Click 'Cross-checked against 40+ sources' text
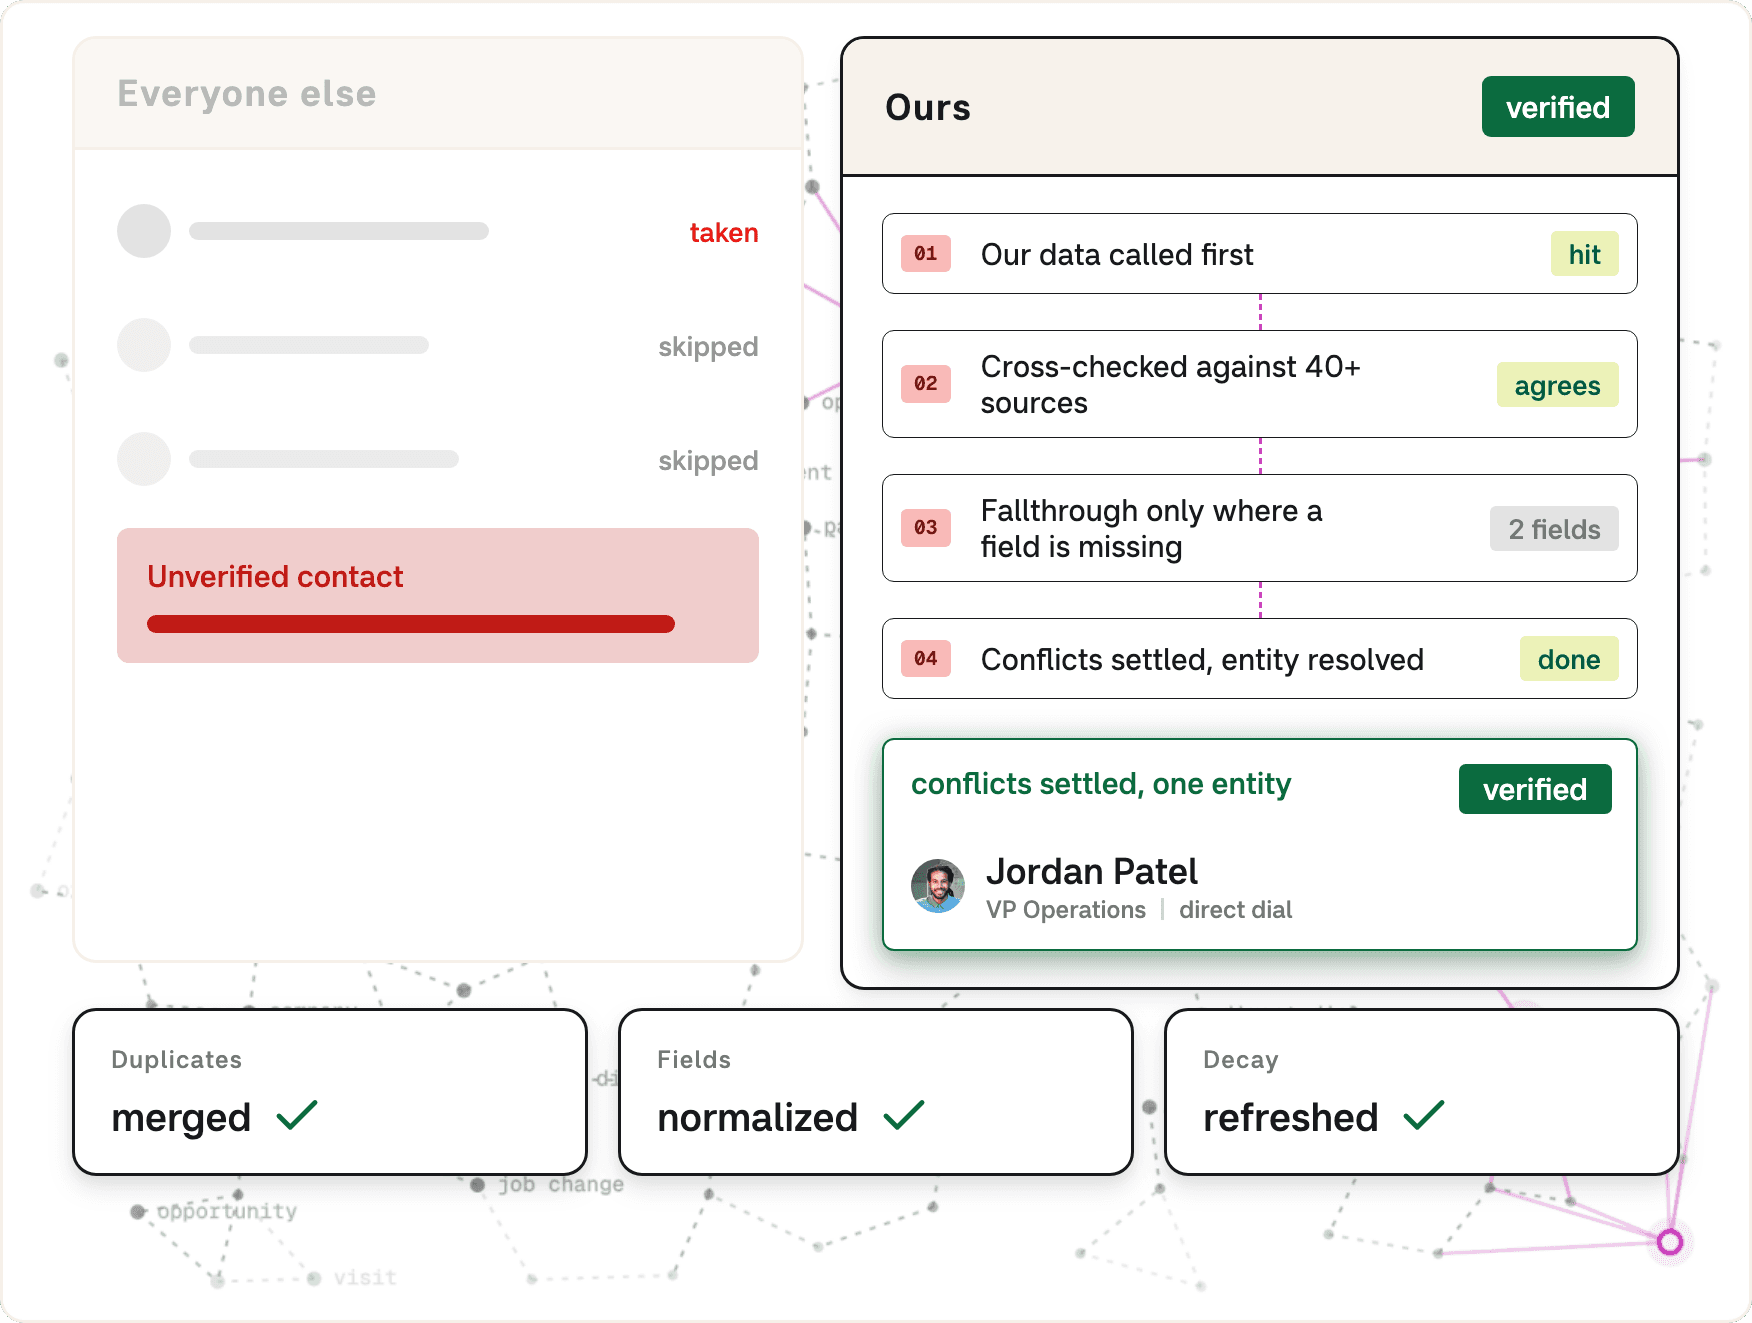 pyautogui.click(x=1171, y=385)
